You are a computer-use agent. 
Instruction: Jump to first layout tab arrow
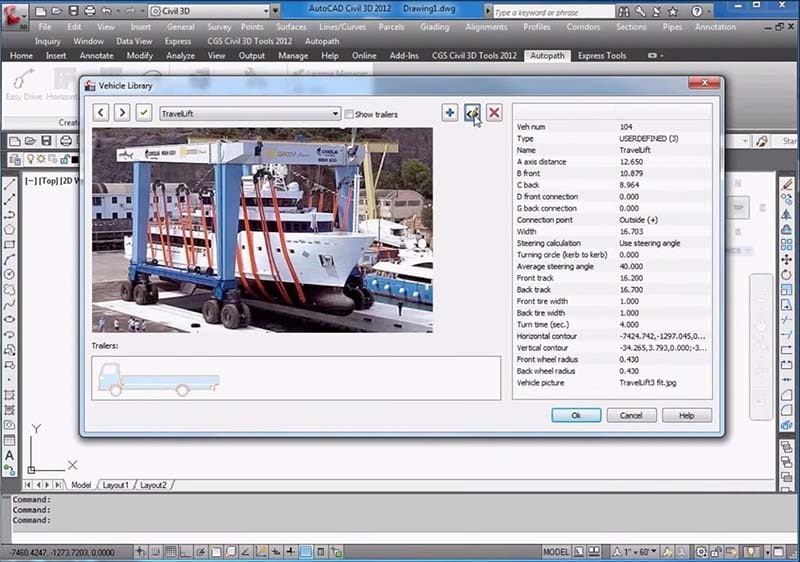[28, 485]
